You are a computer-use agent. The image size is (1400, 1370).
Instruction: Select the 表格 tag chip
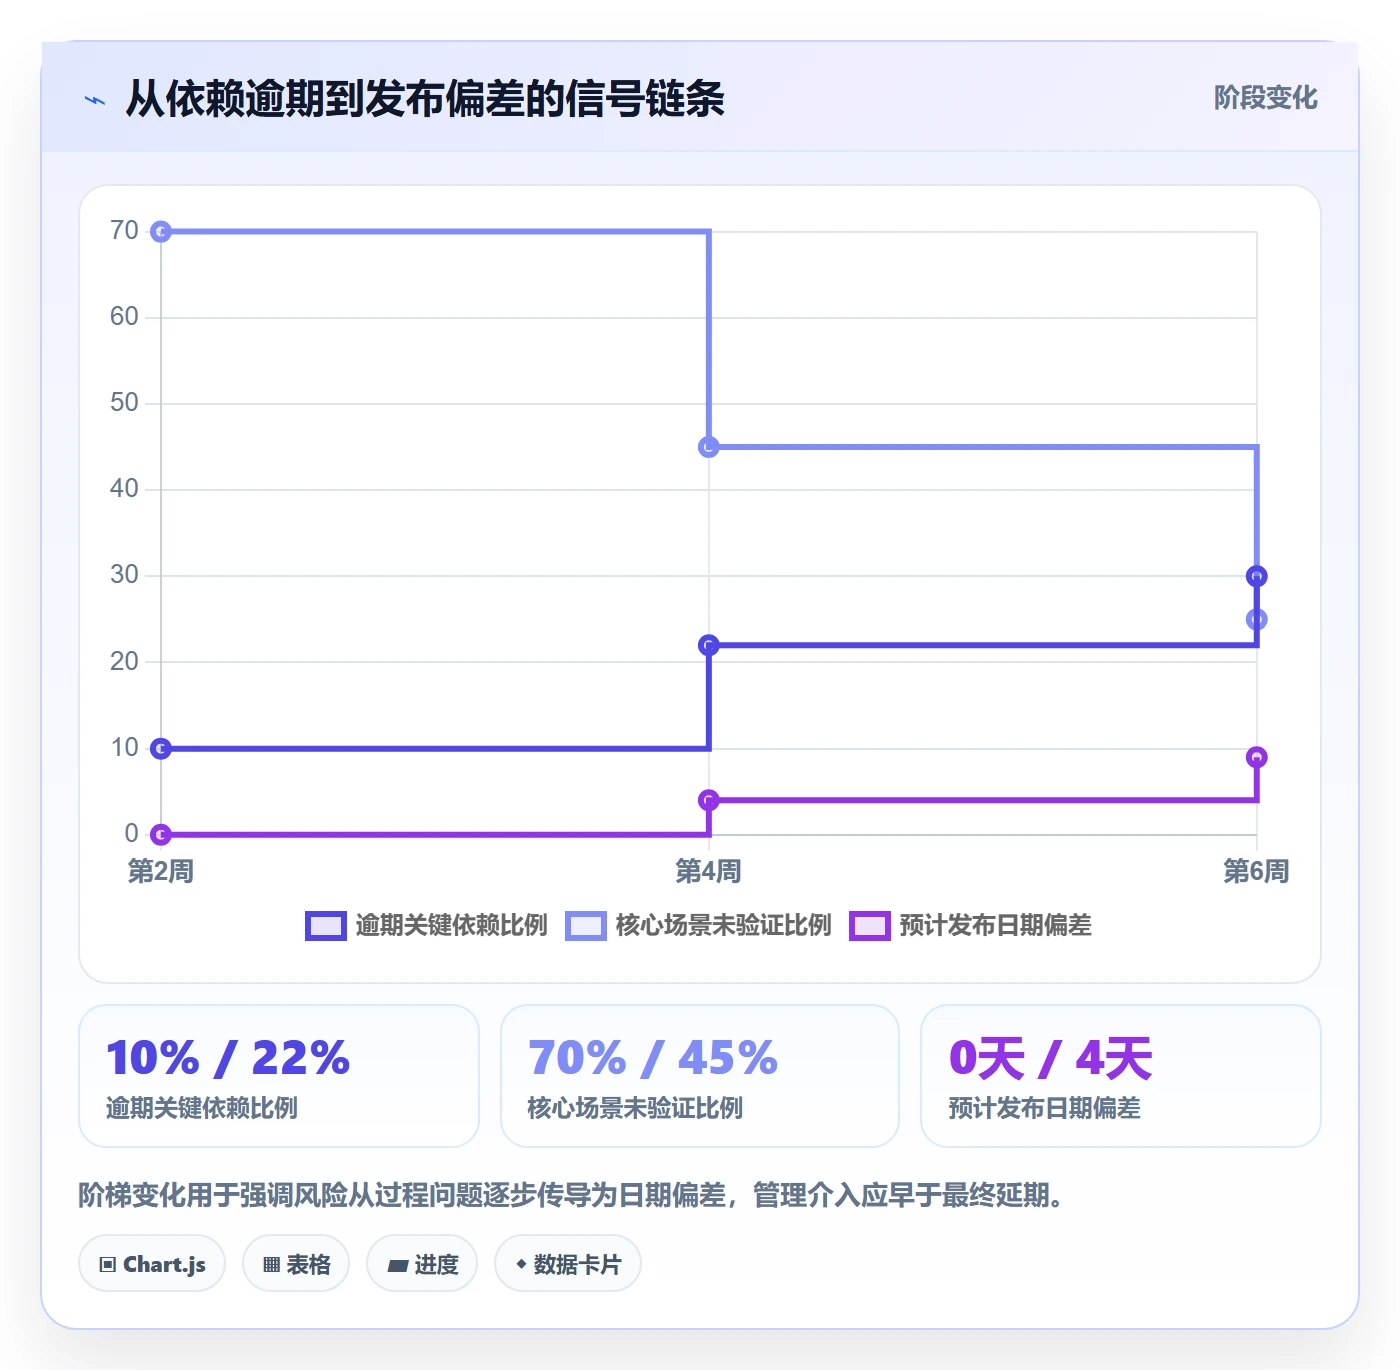(296, 1264)
